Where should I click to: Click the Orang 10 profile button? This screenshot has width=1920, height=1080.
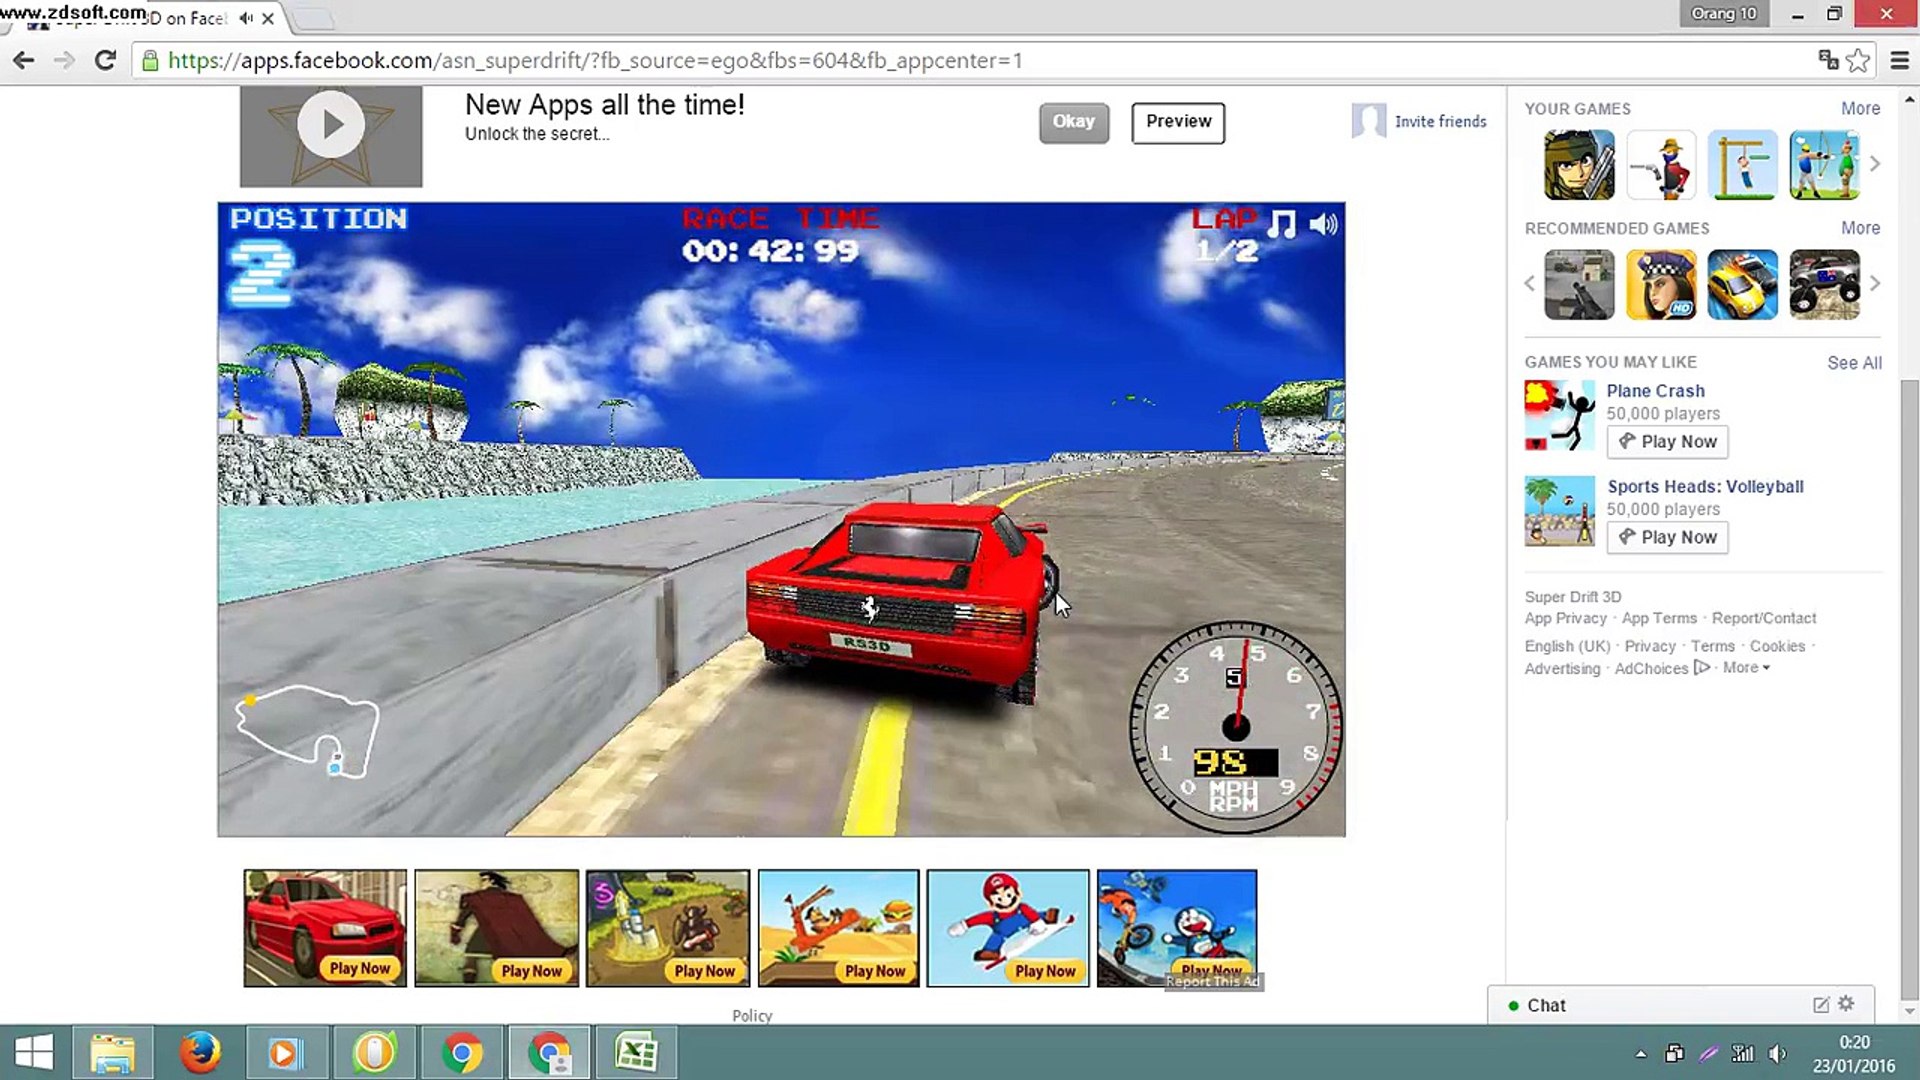click(x=1724, y=14)
